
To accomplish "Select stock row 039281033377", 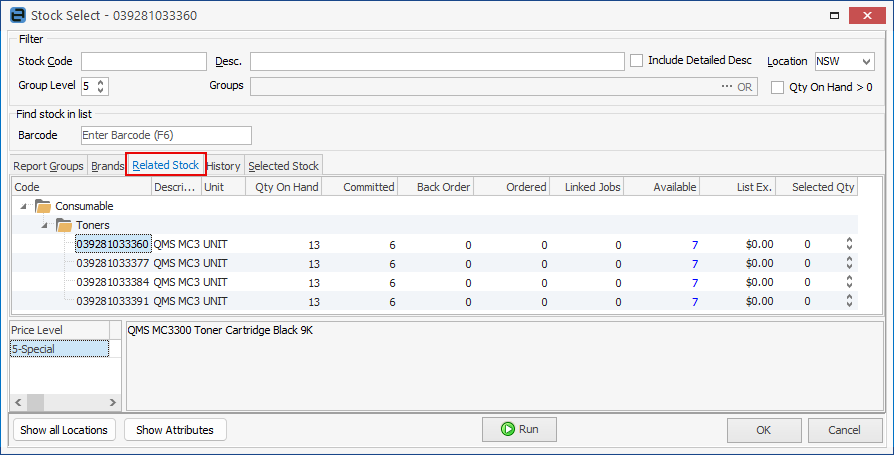I will (x=435, y=263).
